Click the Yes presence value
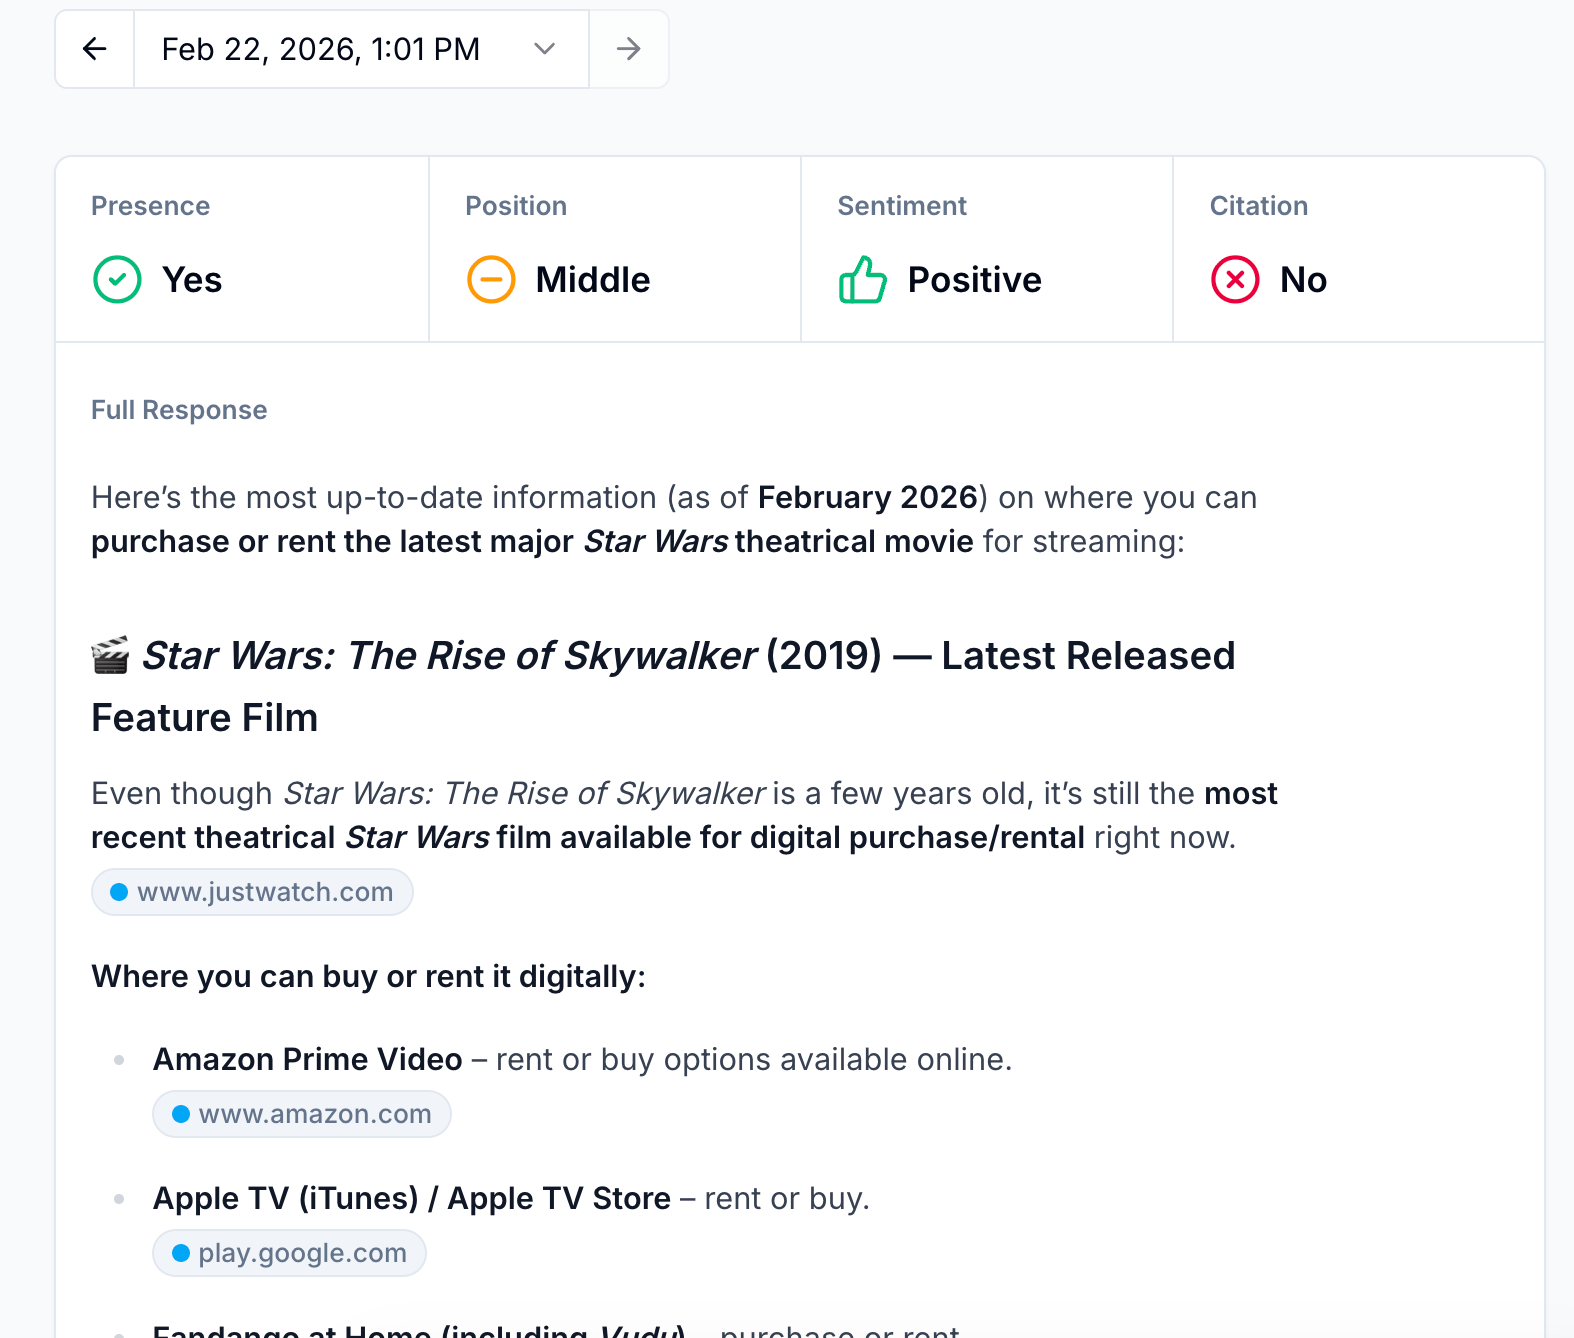The height and width of the screenshot is (1338, 1574). click(192, 280)
